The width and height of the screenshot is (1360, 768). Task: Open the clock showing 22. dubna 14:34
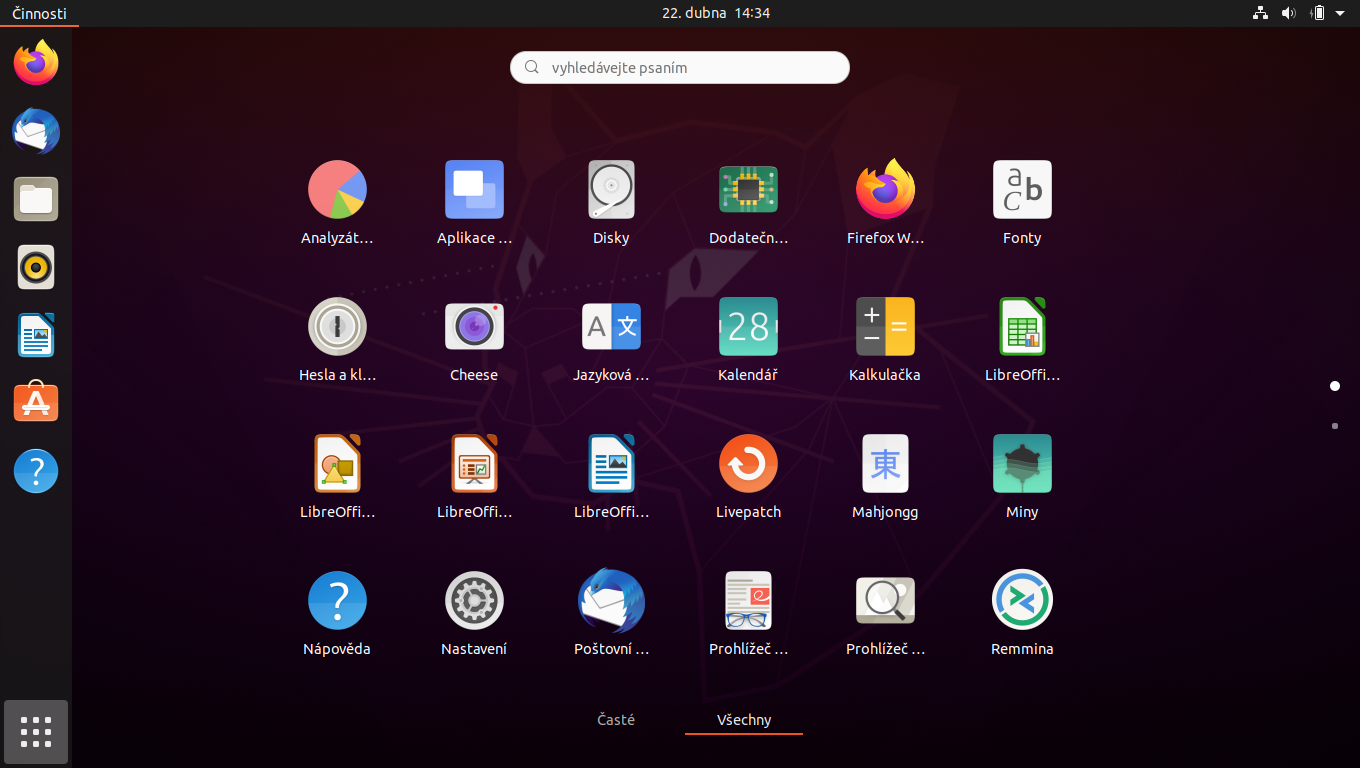click(716, 13)
